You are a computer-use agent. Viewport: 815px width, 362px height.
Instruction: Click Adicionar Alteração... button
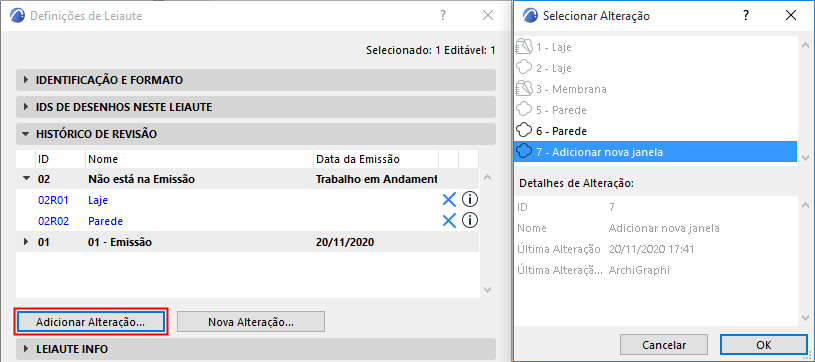coord(90,322)
